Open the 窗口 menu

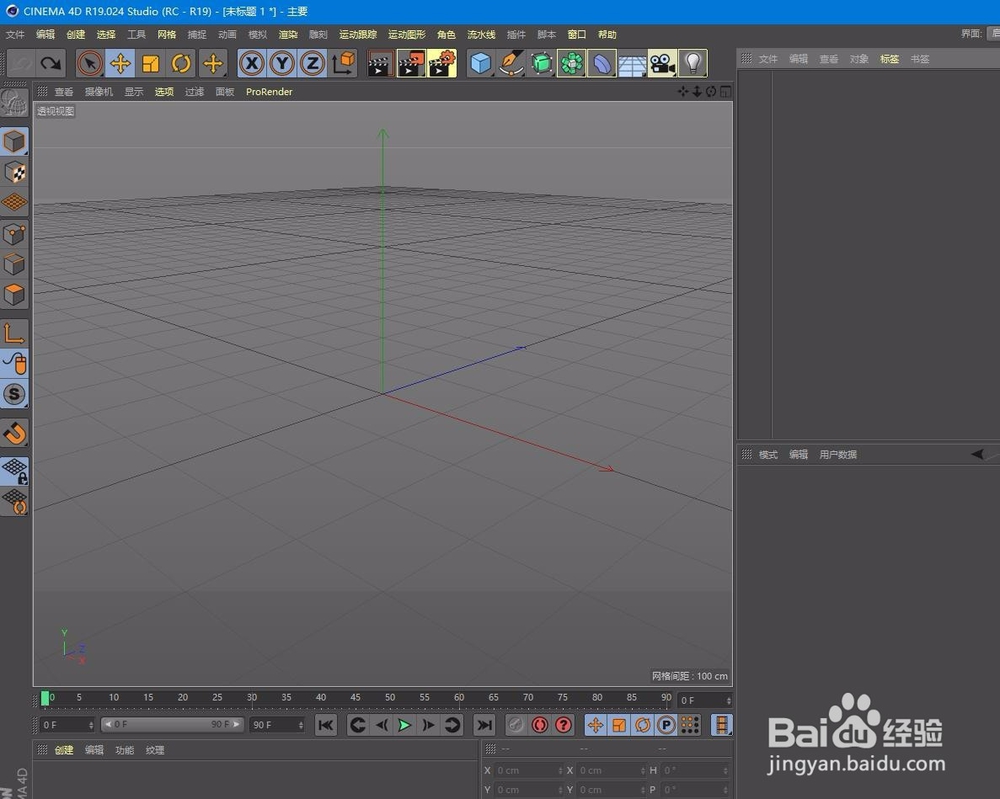pyautogui.click(x=577, y=34)
